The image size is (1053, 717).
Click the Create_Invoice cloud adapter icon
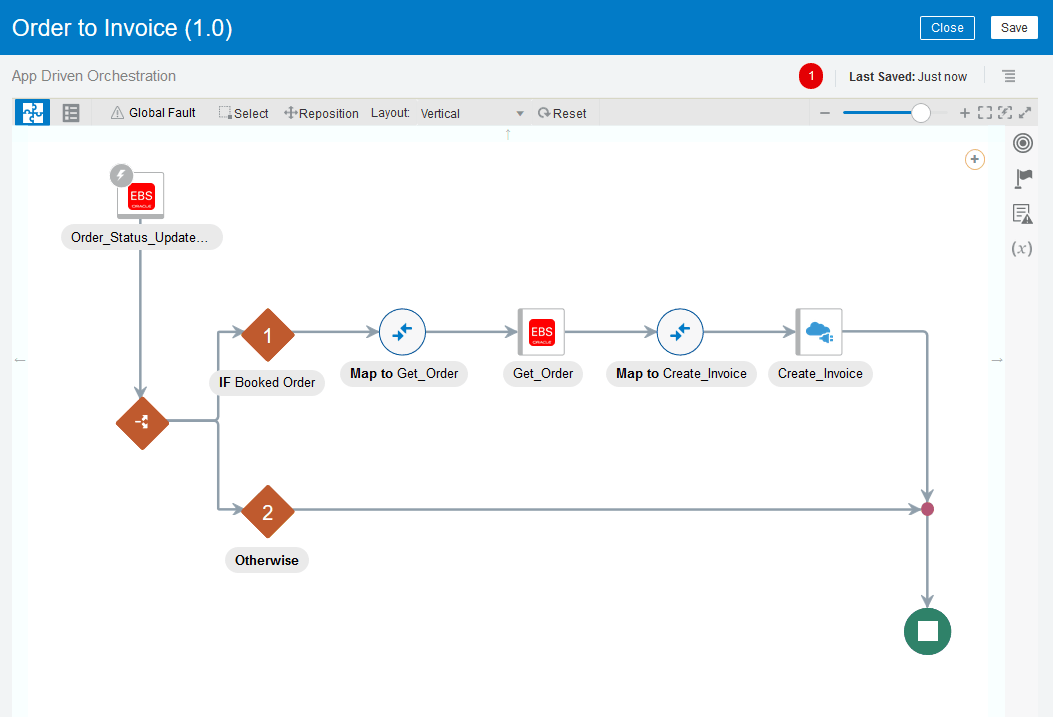click(820, 332)
